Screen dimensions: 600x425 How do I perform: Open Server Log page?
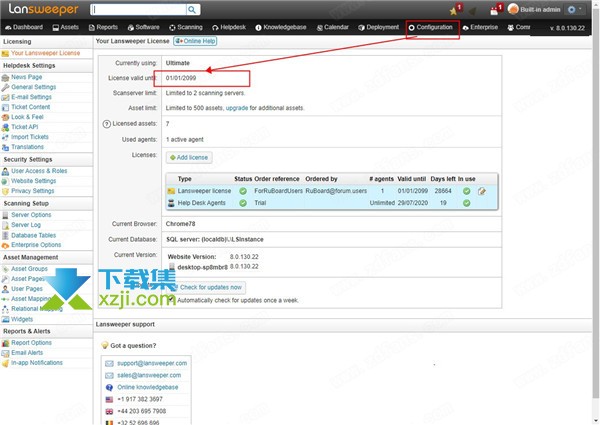click(x=26, y=225)
